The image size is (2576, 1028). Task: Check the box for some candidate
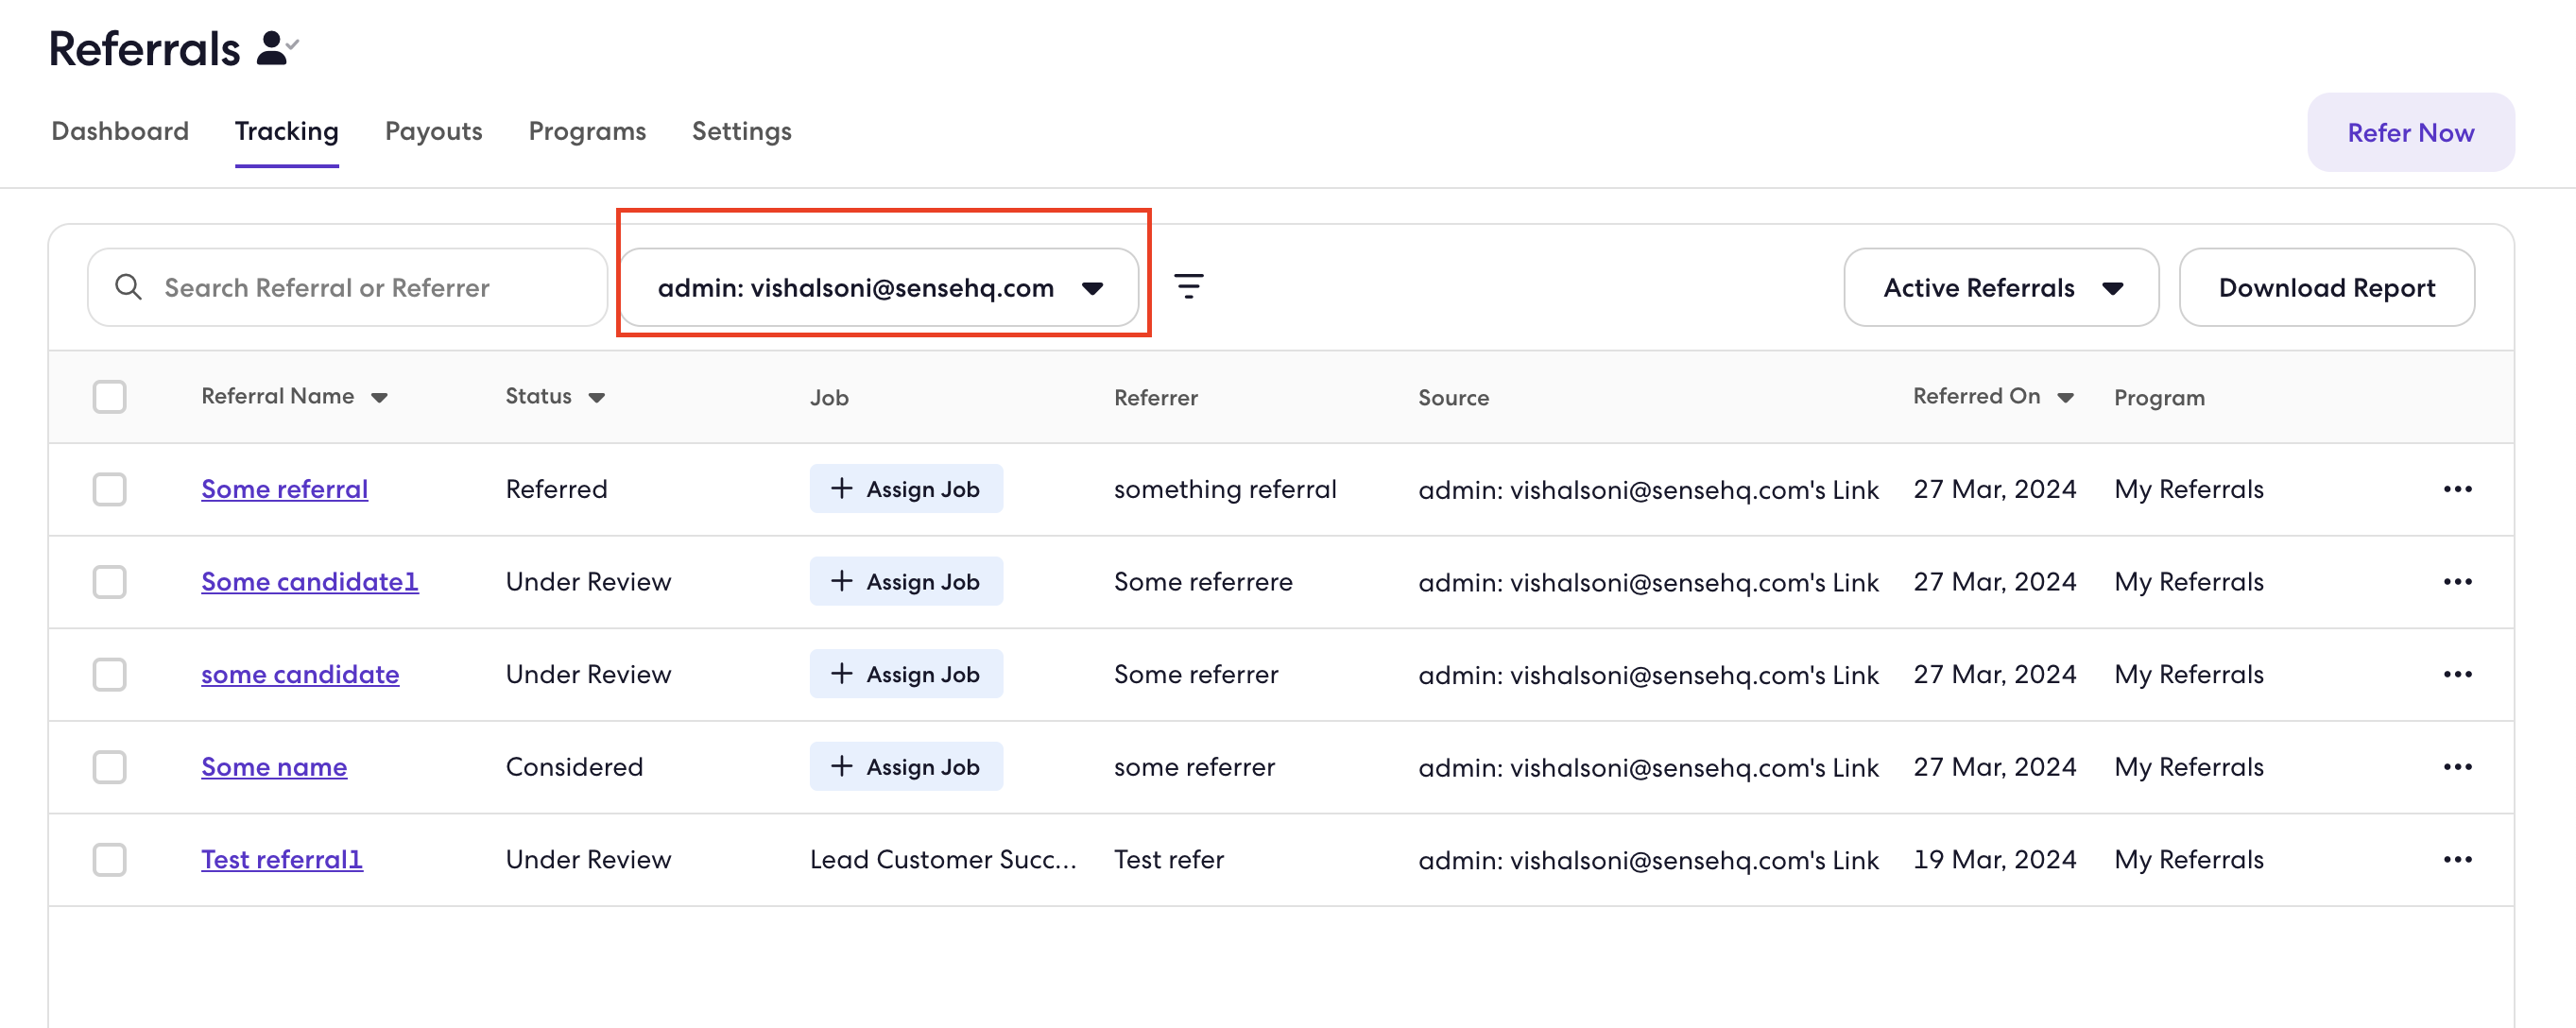click(109, 674)
